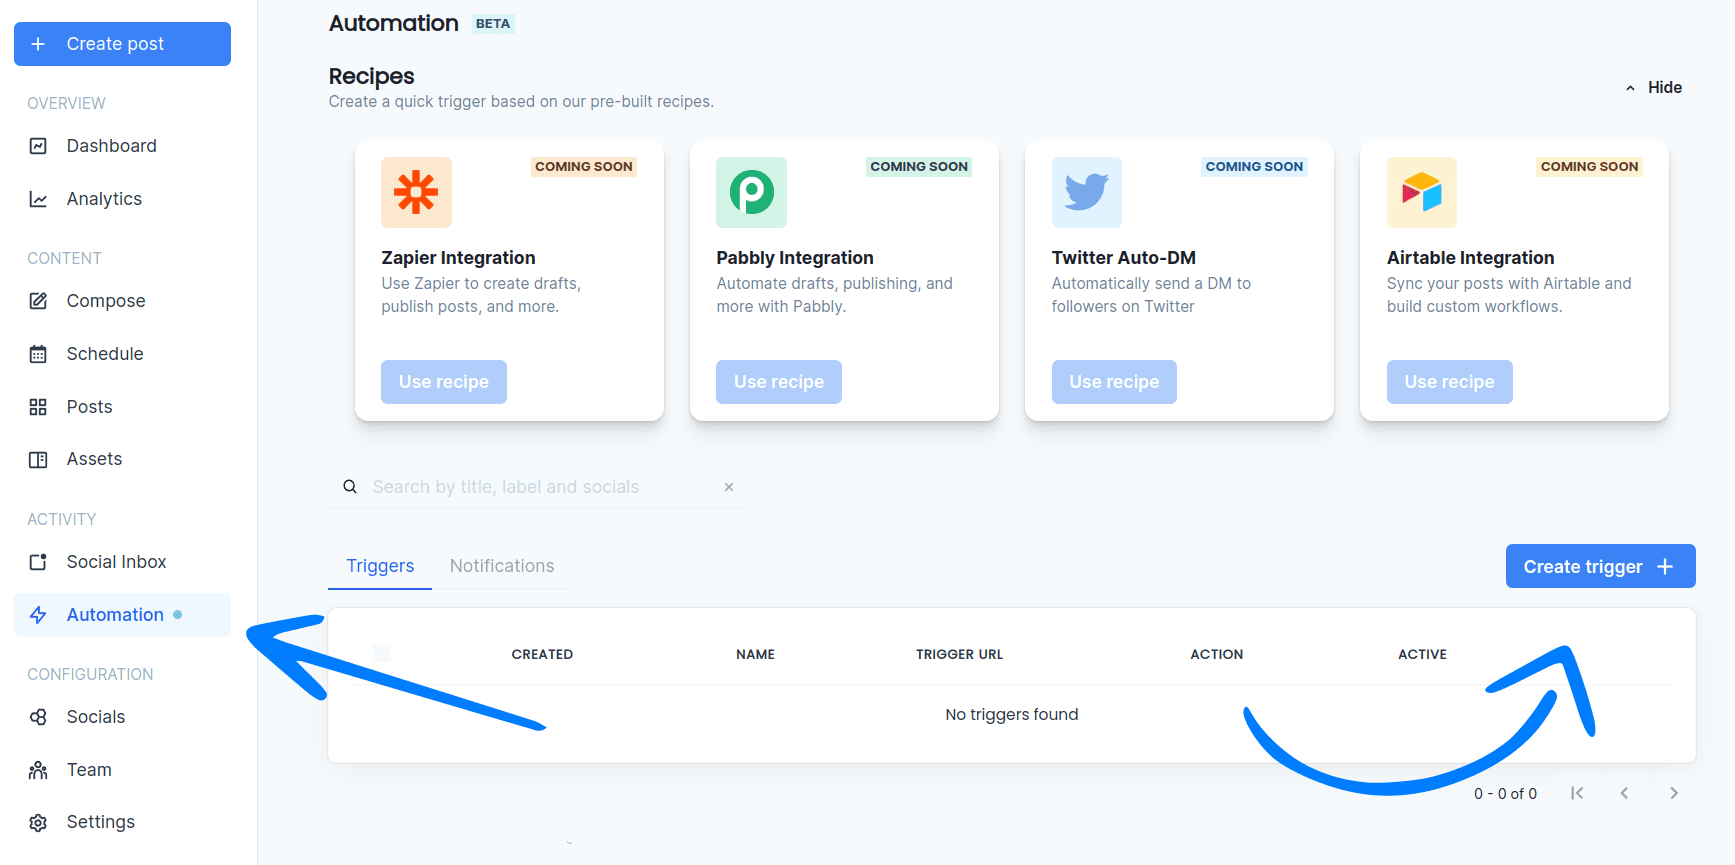Click the Social Inbox icon
Screen dimensions: 1735x865
point(38,562)
